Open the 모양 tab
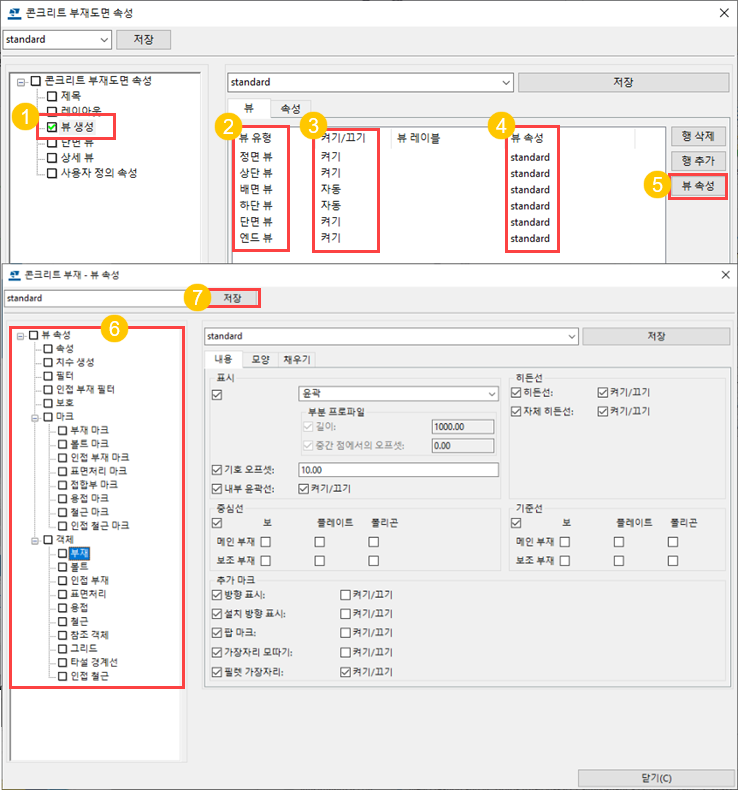Image resolution: width=738 pixels, height=790 pixels. click(260, 359)
